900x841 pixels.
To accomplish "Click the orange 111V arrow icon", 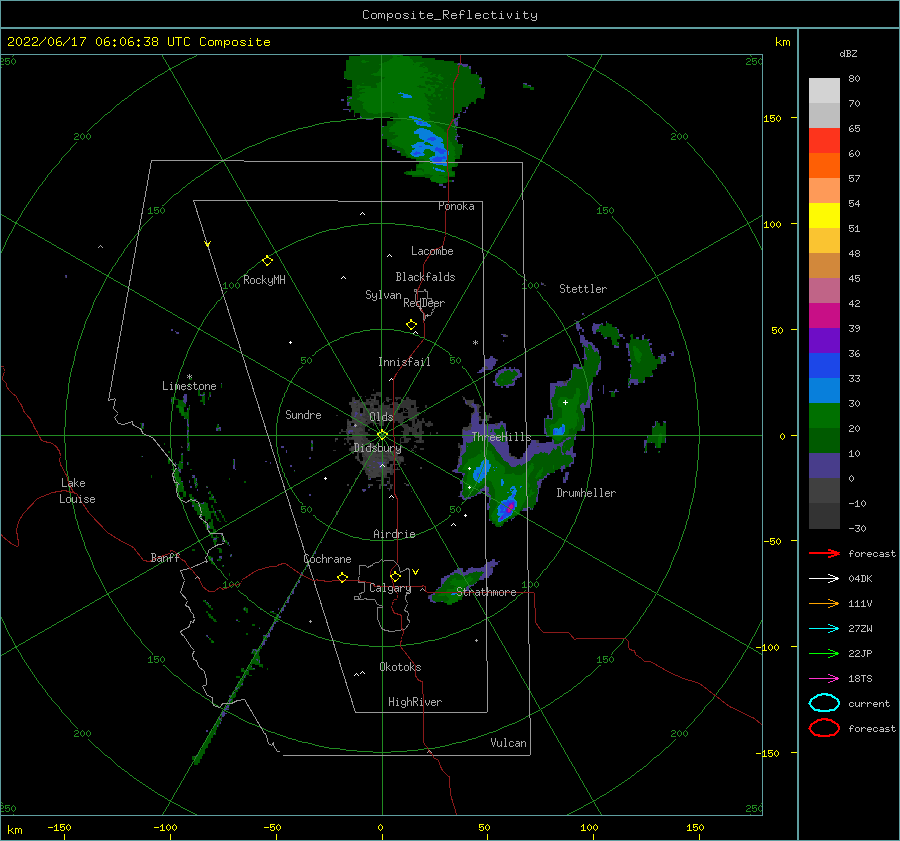I will point(824,603).
